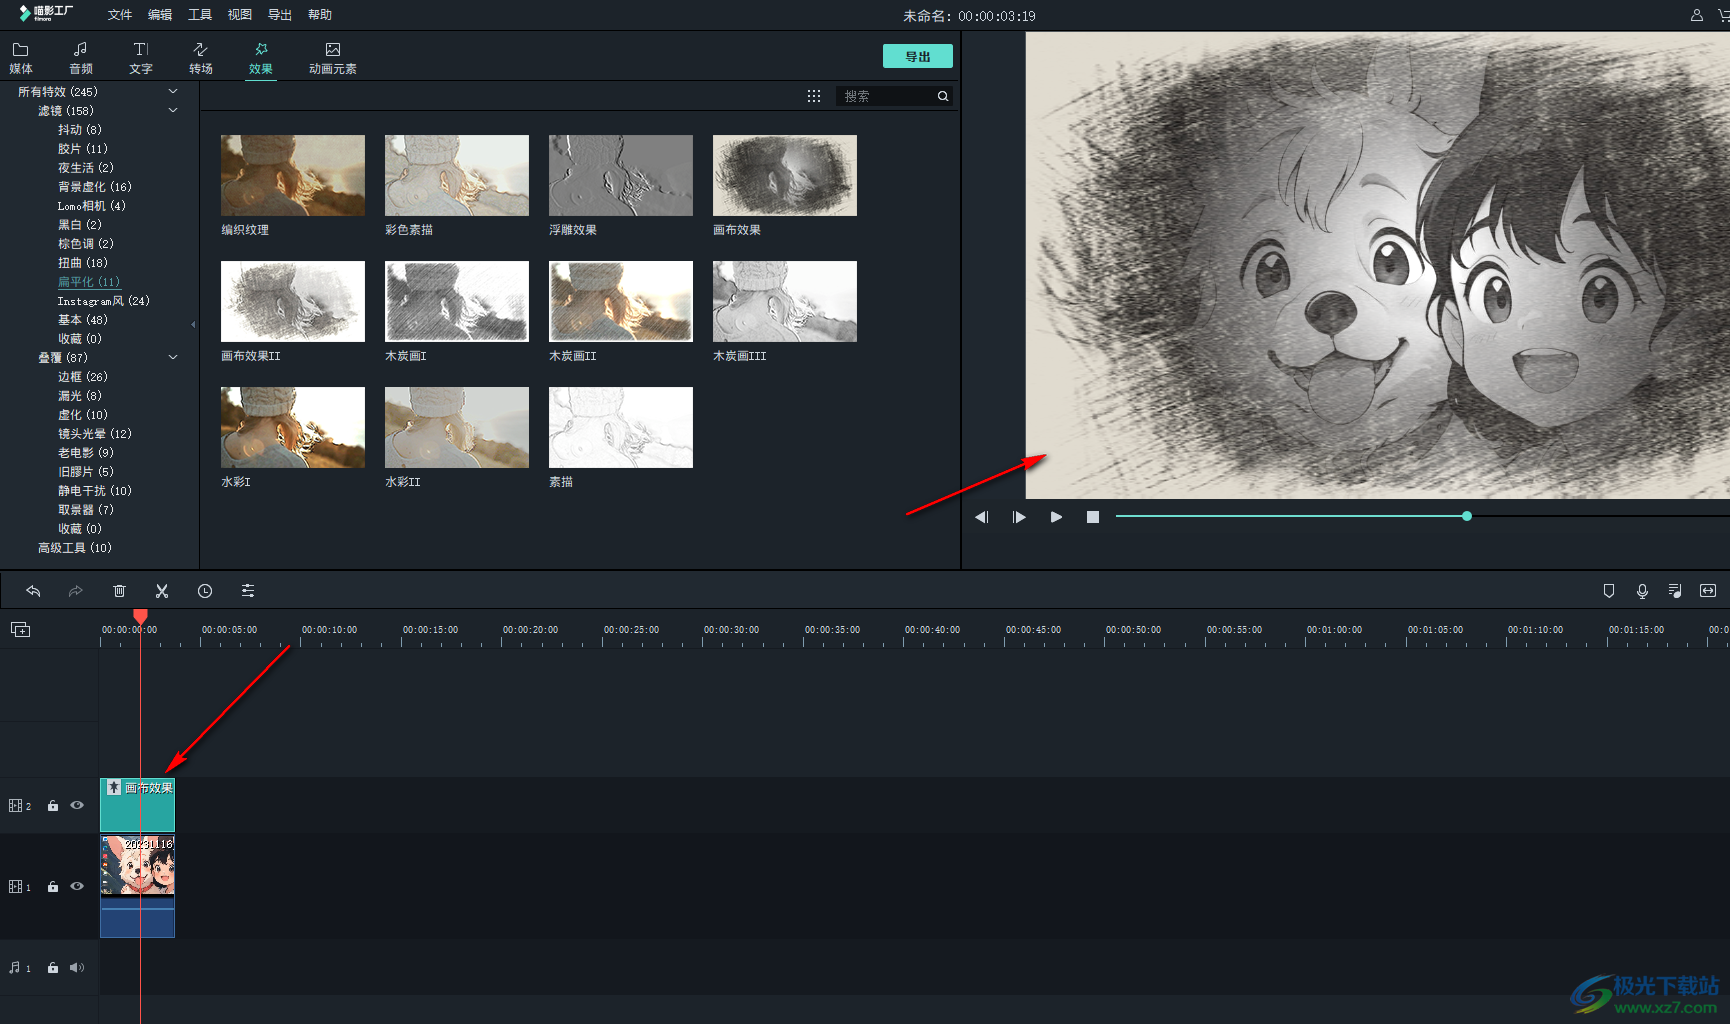Open the Tools (工具) menu

click(x=200, y=15)
